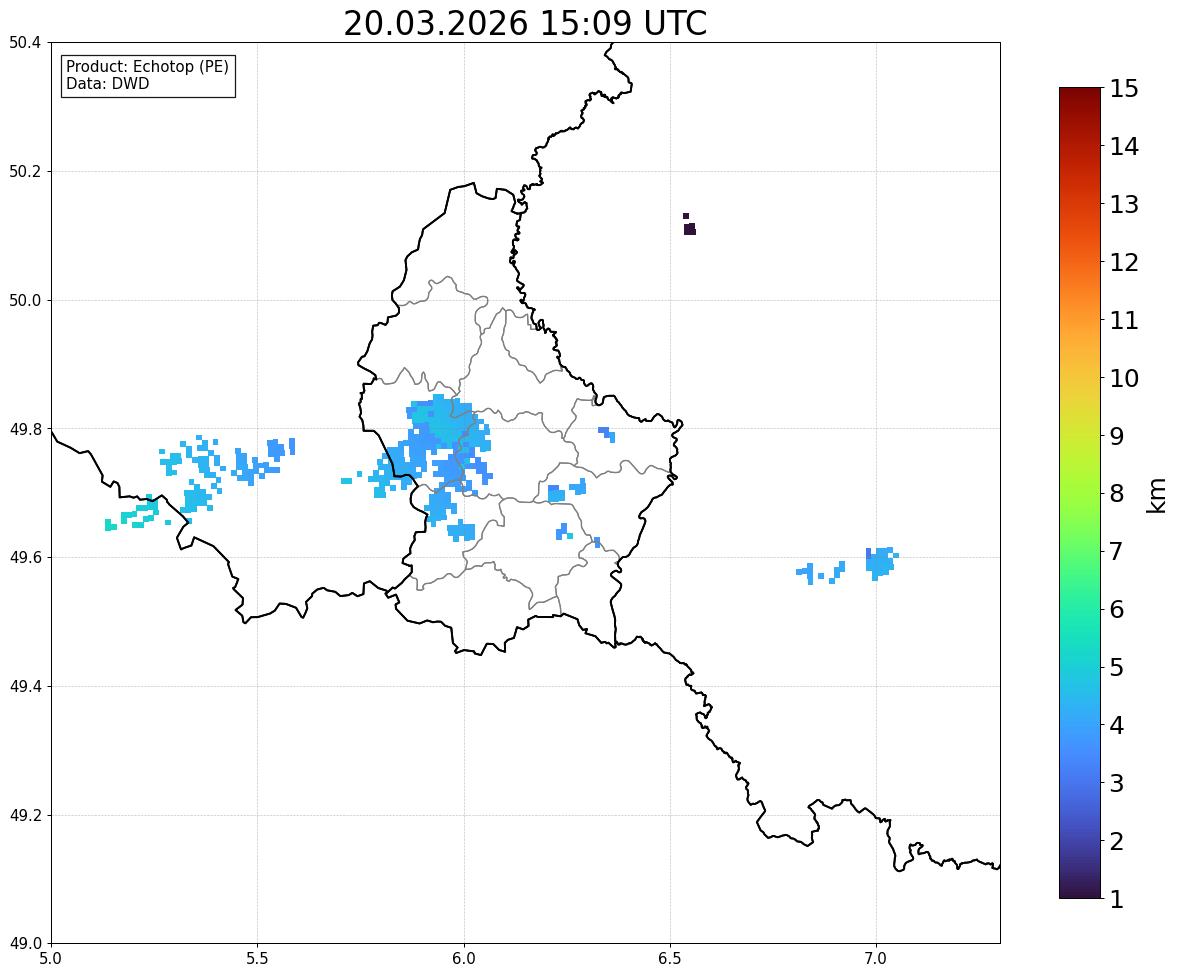Click y-axis latitude label 49.6
Image resolution: width=1178 pixels, height=976 pixels.
[x=25, y=557]
